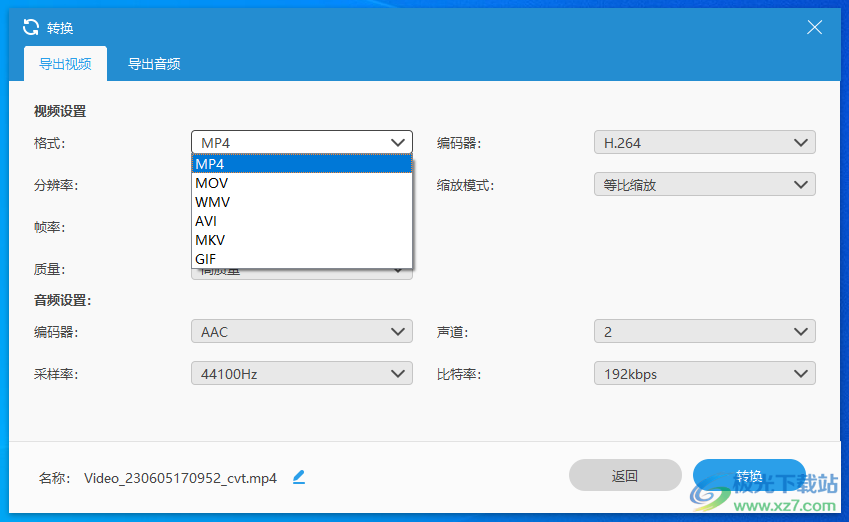Choose MKV format option
This screenshot has width=849, height=522.
(302, 240)
